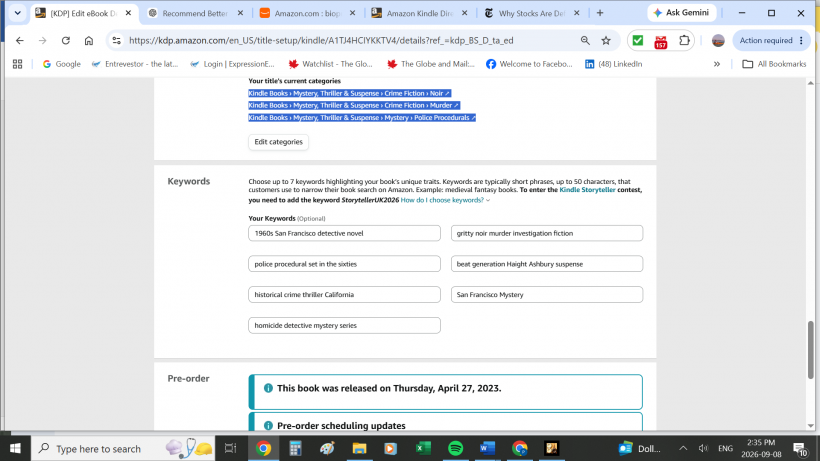The height and width of the screenshot is (461, 820).
Task: Open the Paint app in taskbar
Action: point(327,448)
